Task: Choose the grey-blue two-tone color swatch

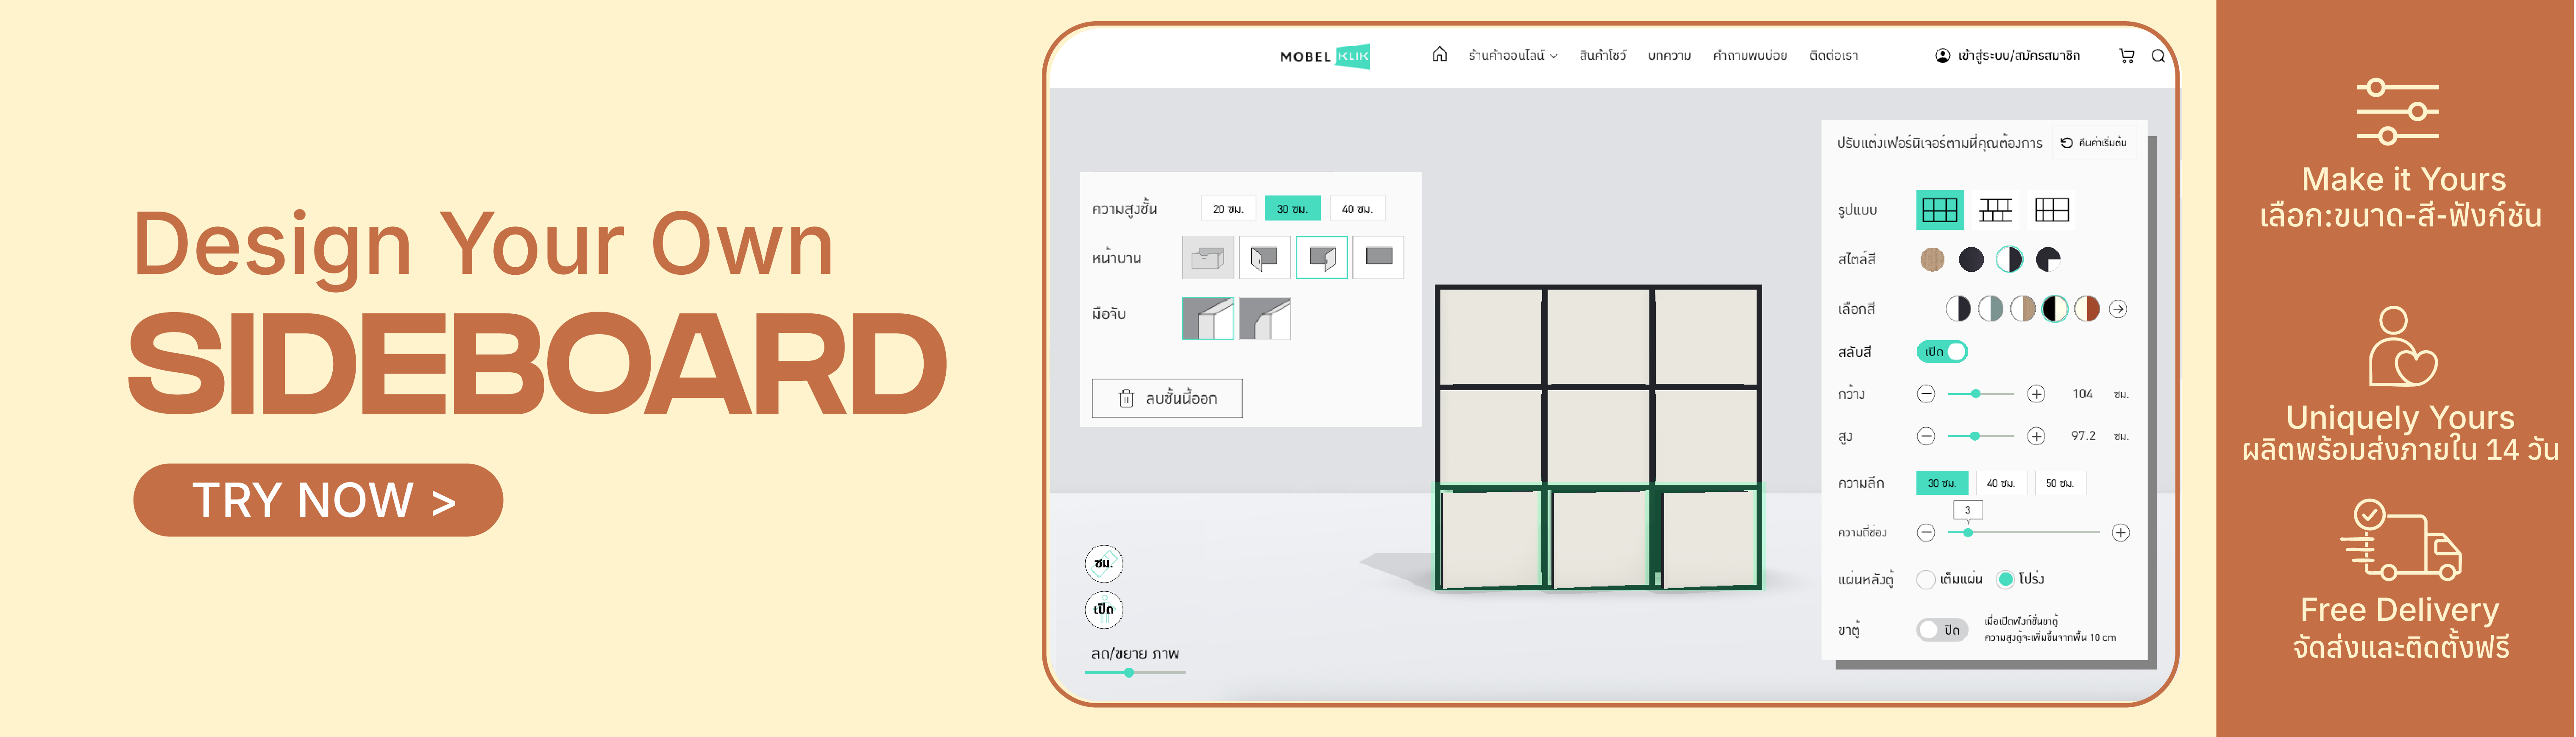Action: coord(1991,309)
